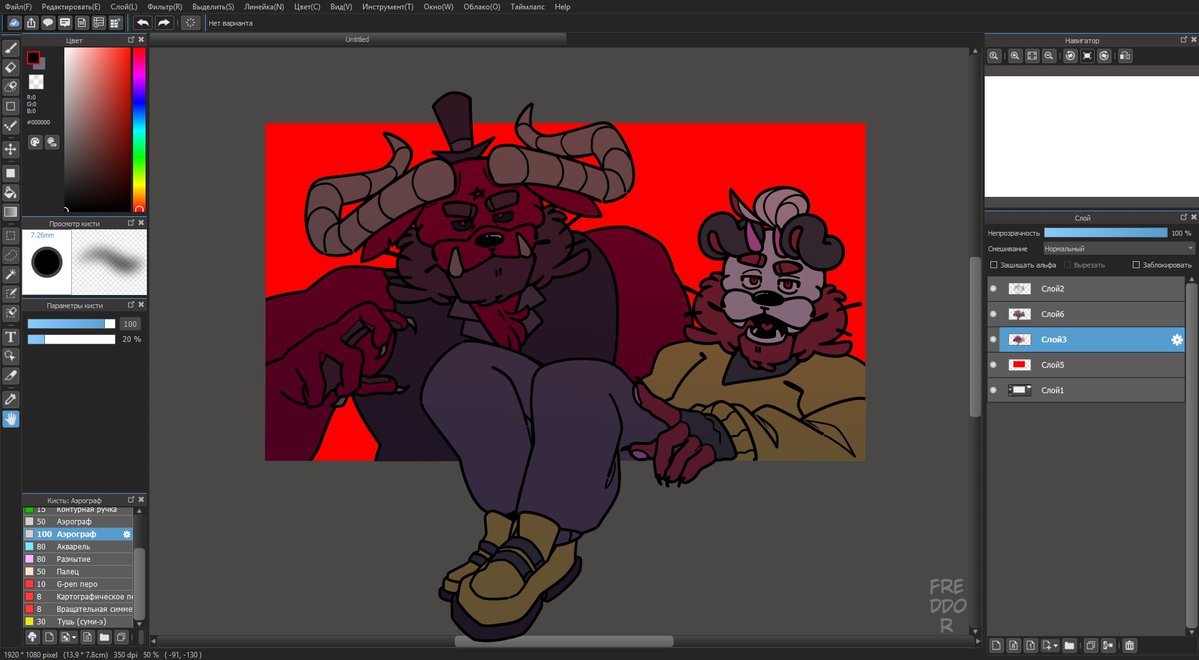
Task: Flip canvas view in Navigator
Action: click(x=1125, y=56)
